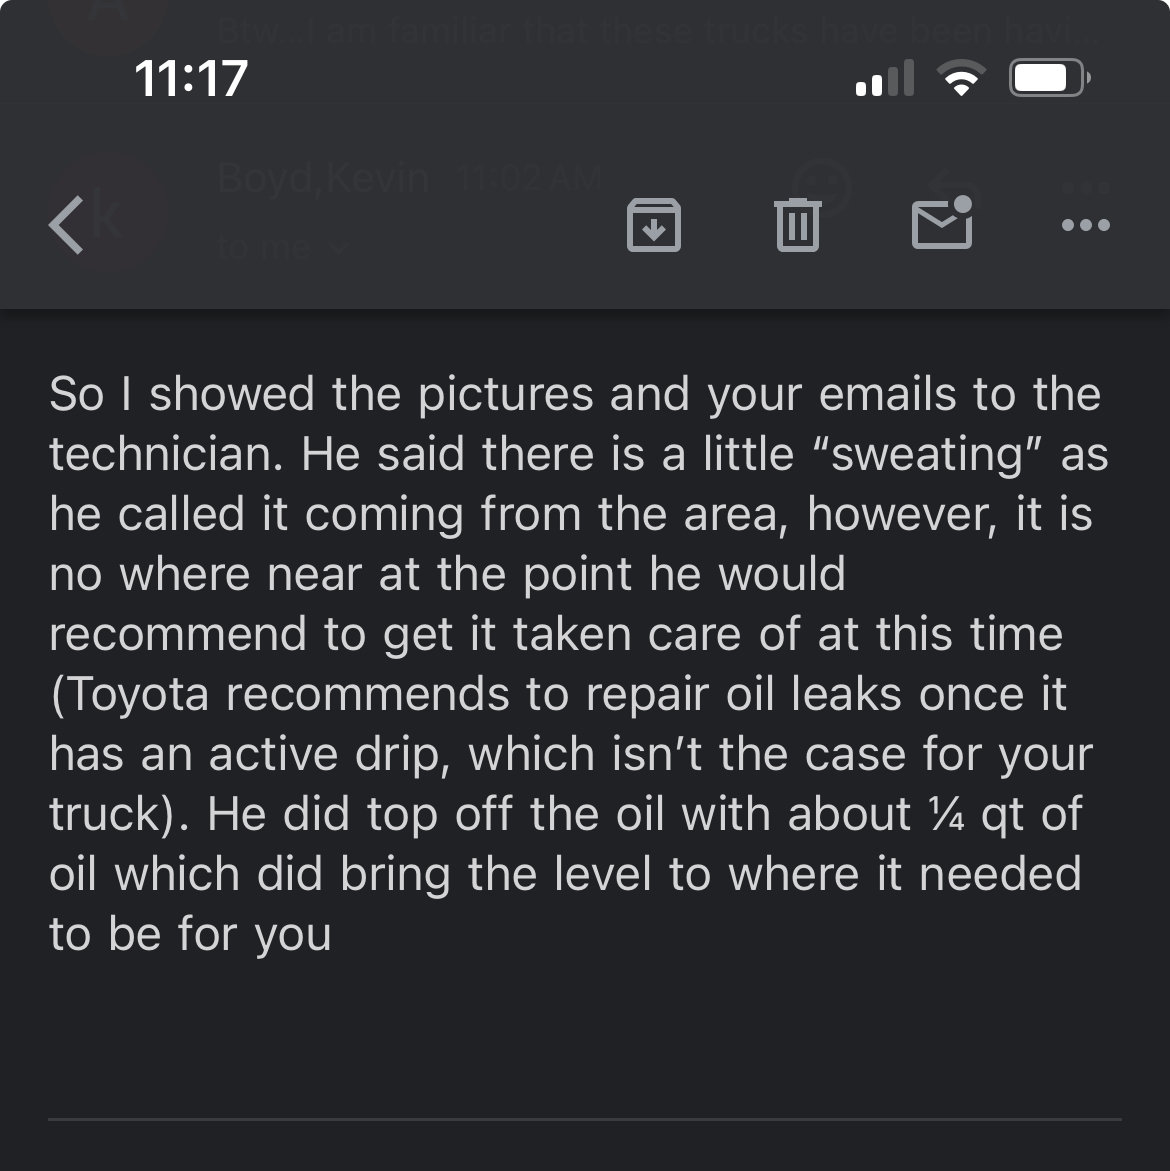
Task: Tap the faded 11:02 AM timestamp
Action: [530, 178]
